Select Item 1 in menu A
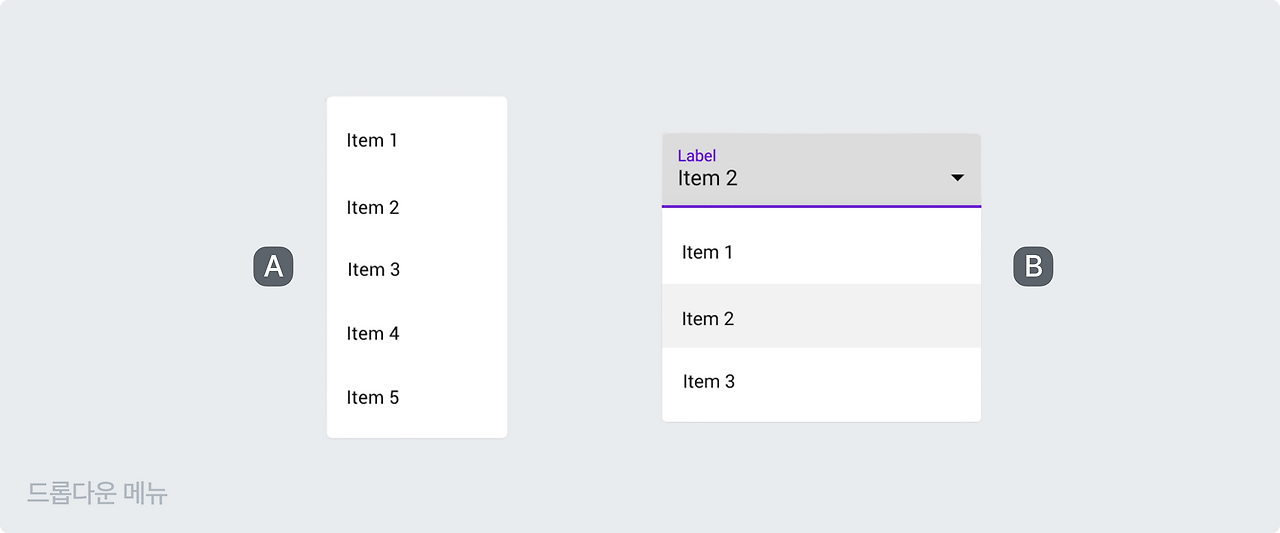This screenshot has width=1280, height=533. [373, 141]
